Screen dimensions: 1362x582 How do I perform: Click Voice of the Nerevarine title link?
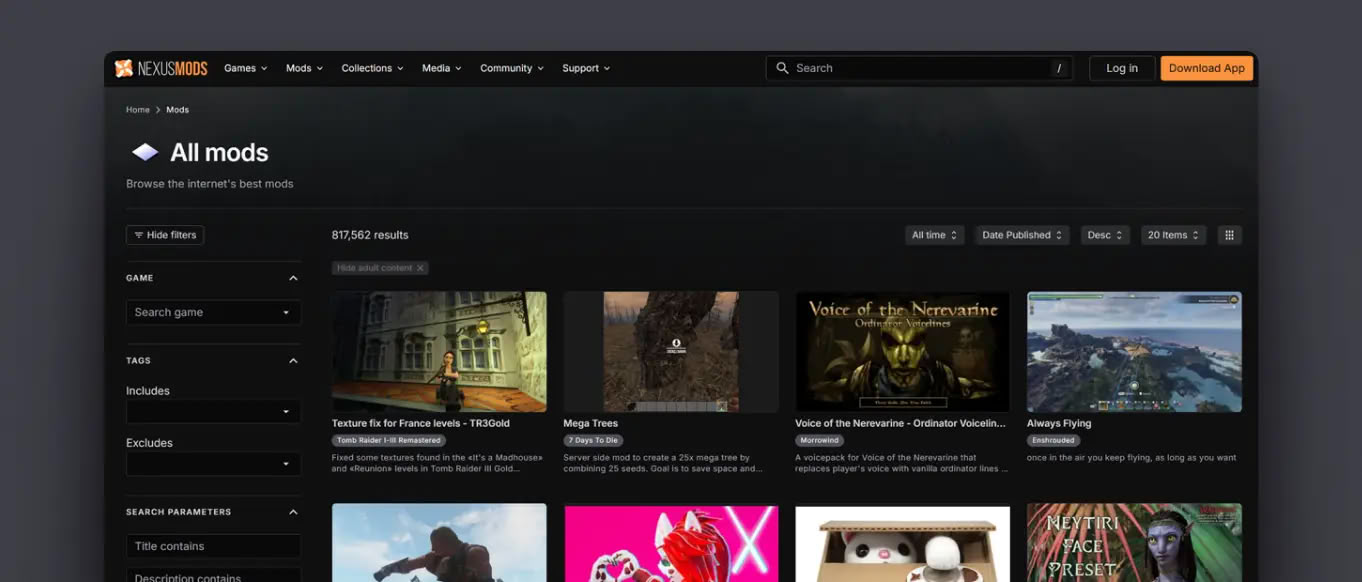click(x=900, y=423)
